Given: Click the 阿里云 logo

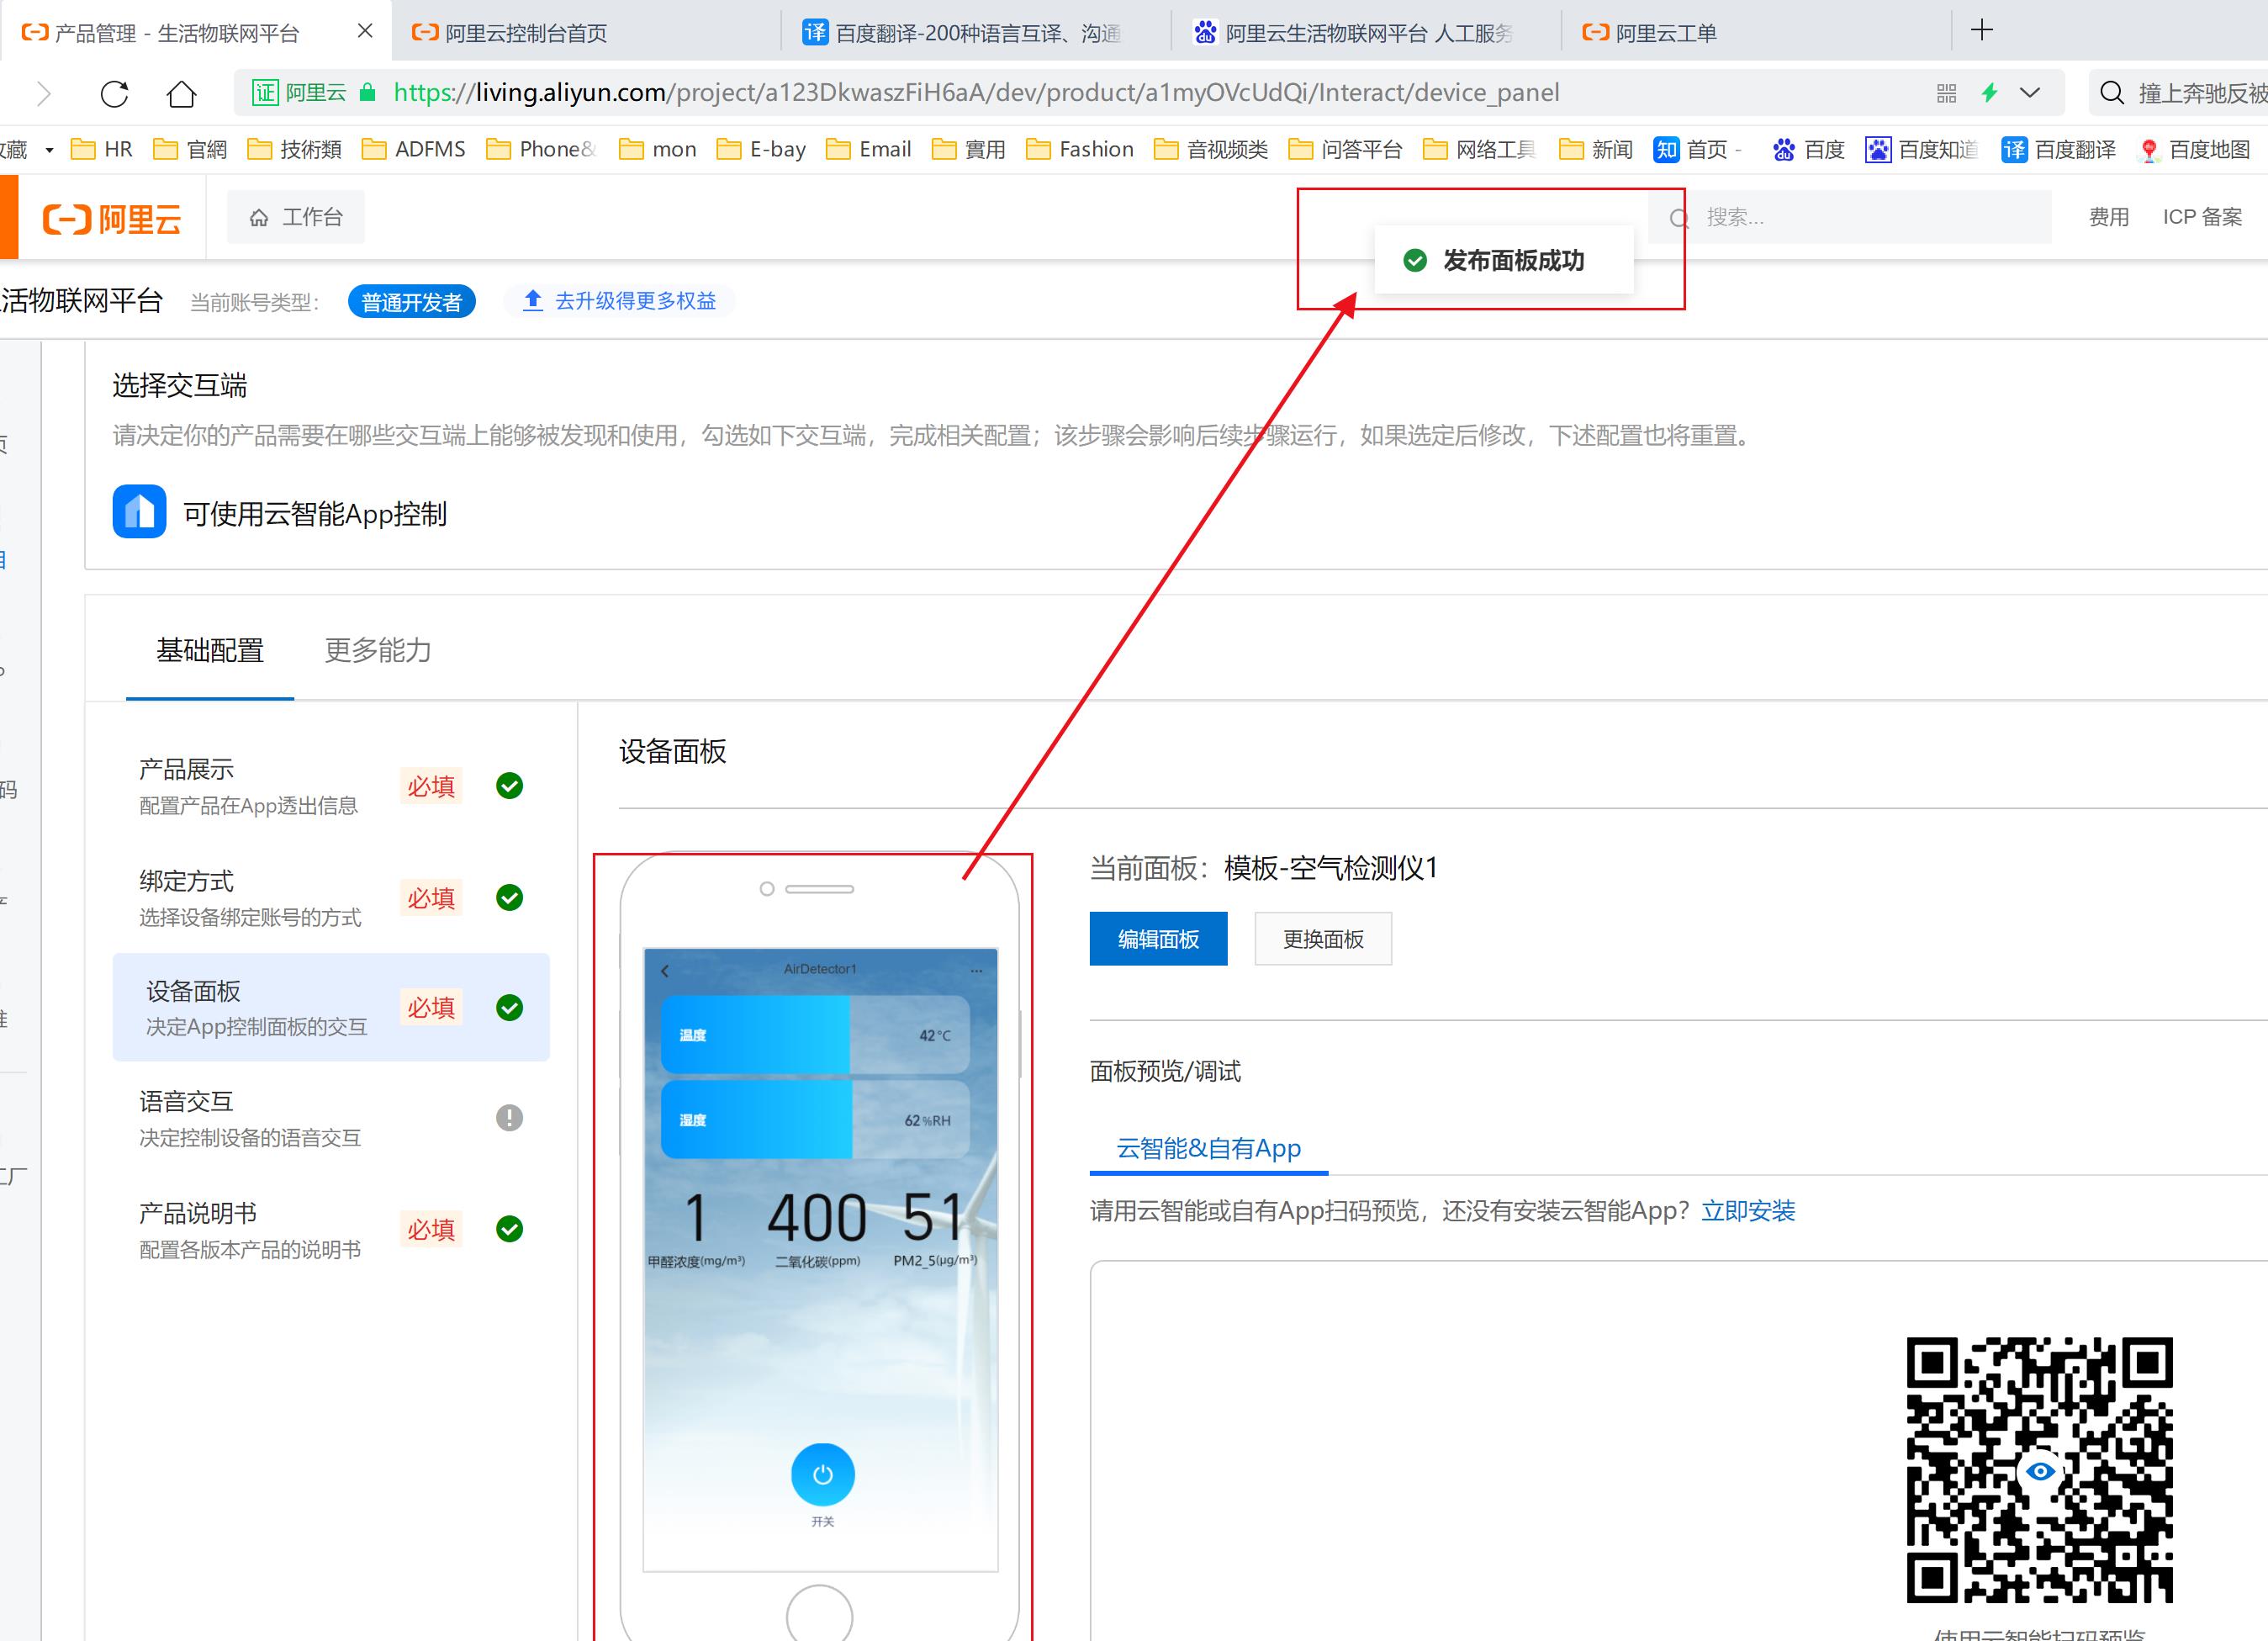Looking at the screenshot, I should coord(112,218).
